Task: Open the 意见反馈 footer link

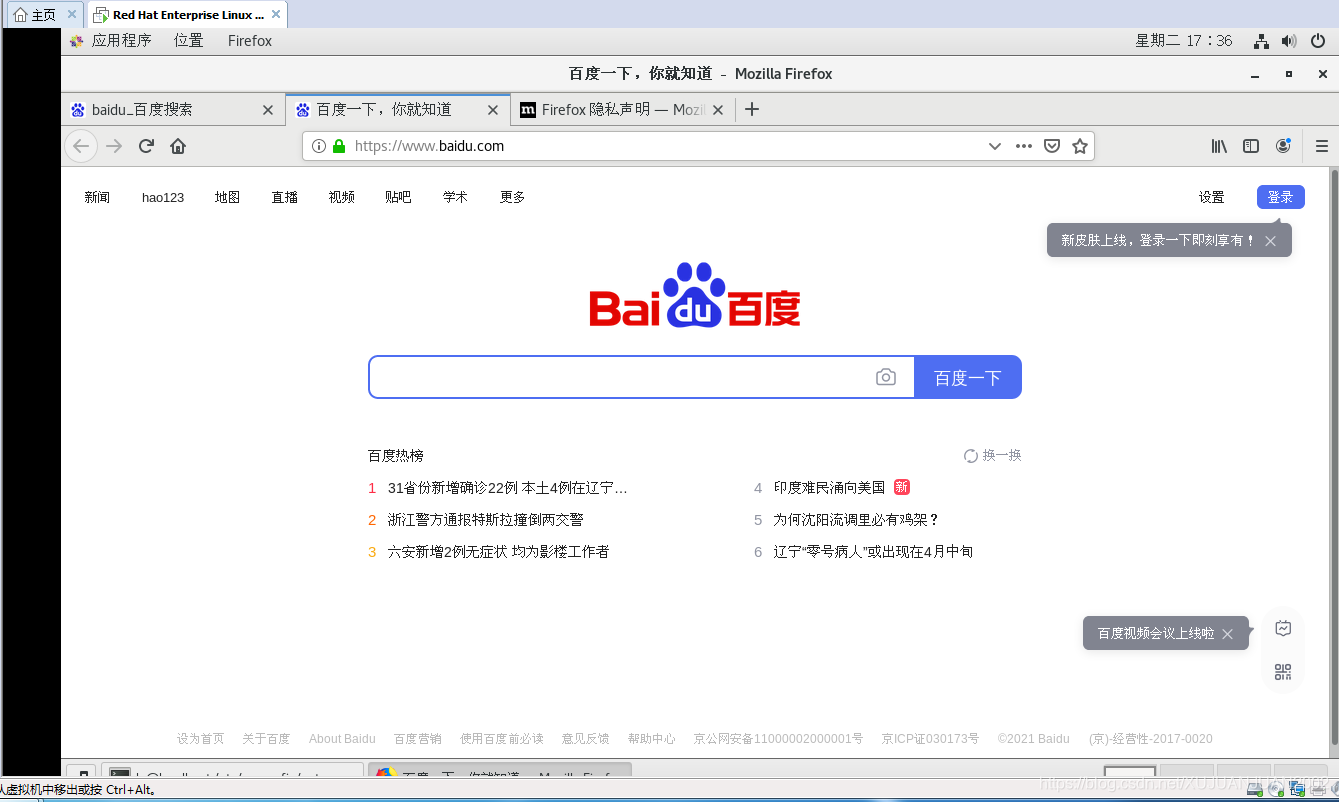Action: coord(585,739)
